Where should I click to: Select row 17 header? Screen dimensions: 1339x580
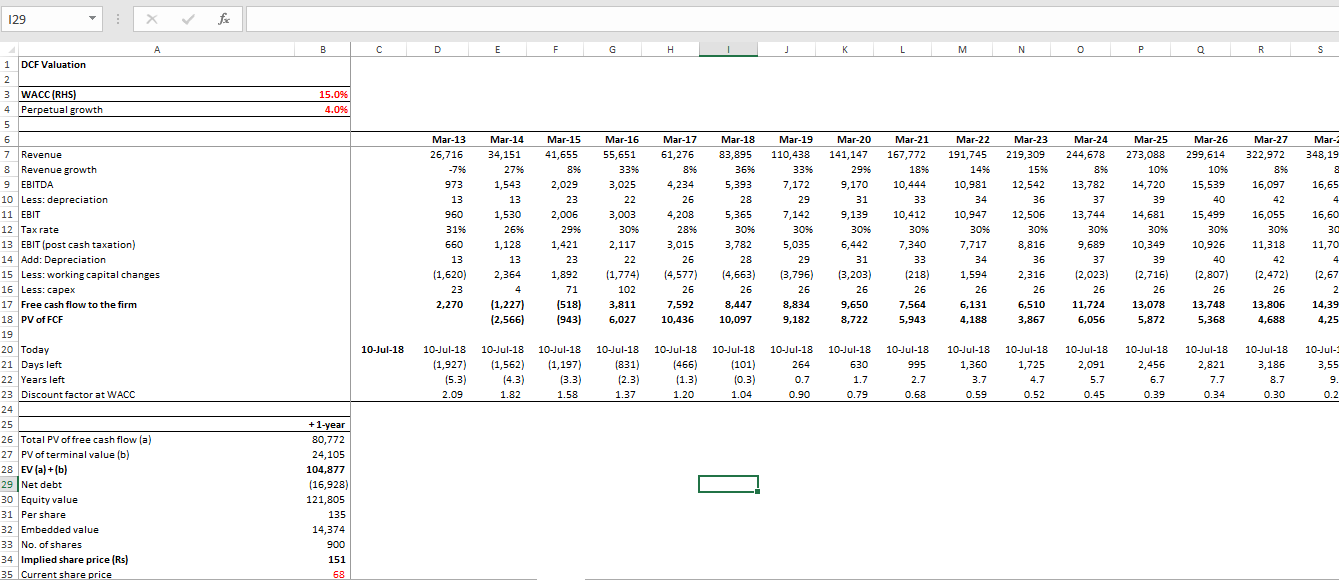point(9,305)
